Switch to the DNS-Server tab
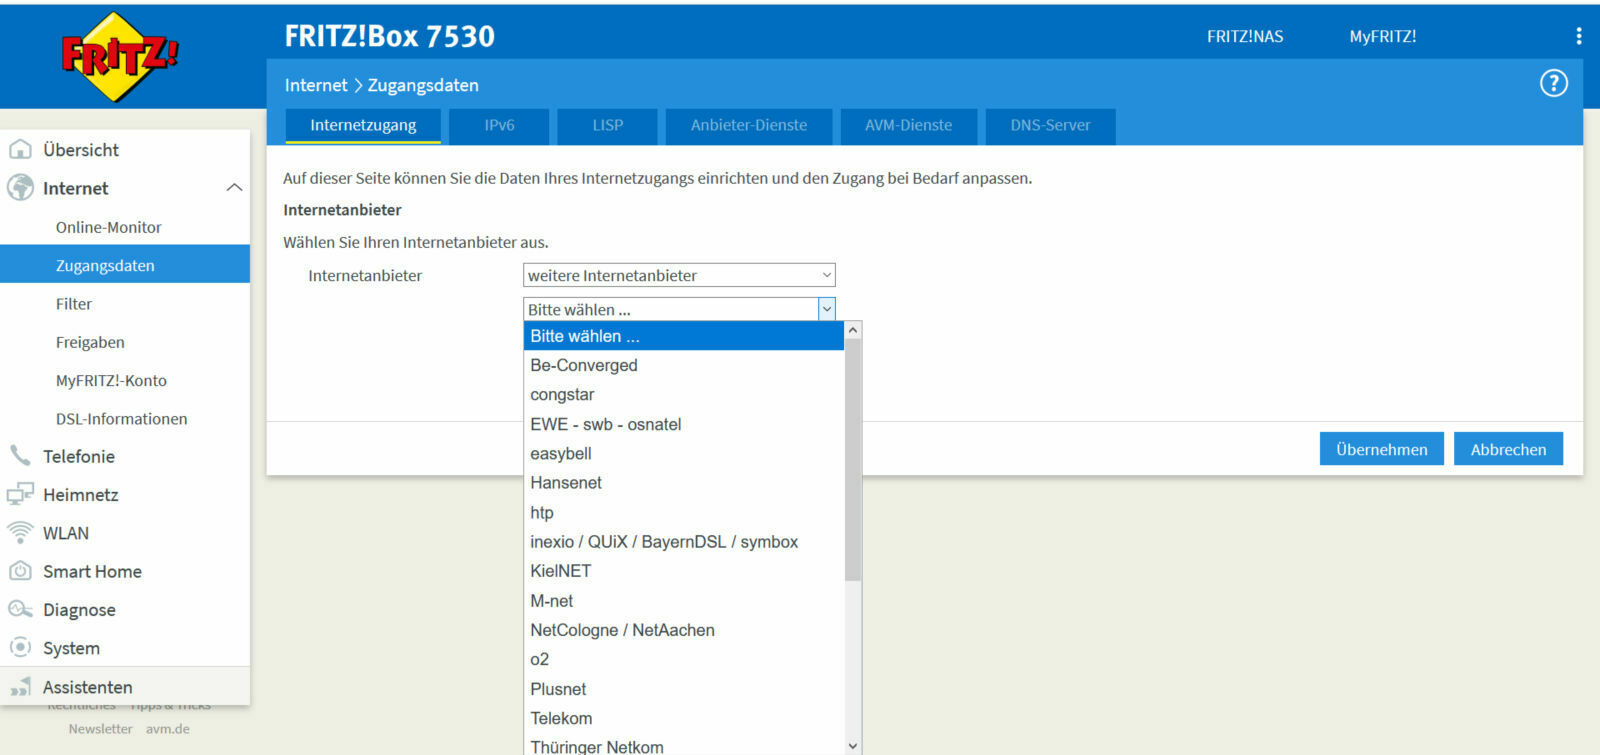This screenshot has height=755, width=1600. pyautogui.click(x=1050, y=126)
